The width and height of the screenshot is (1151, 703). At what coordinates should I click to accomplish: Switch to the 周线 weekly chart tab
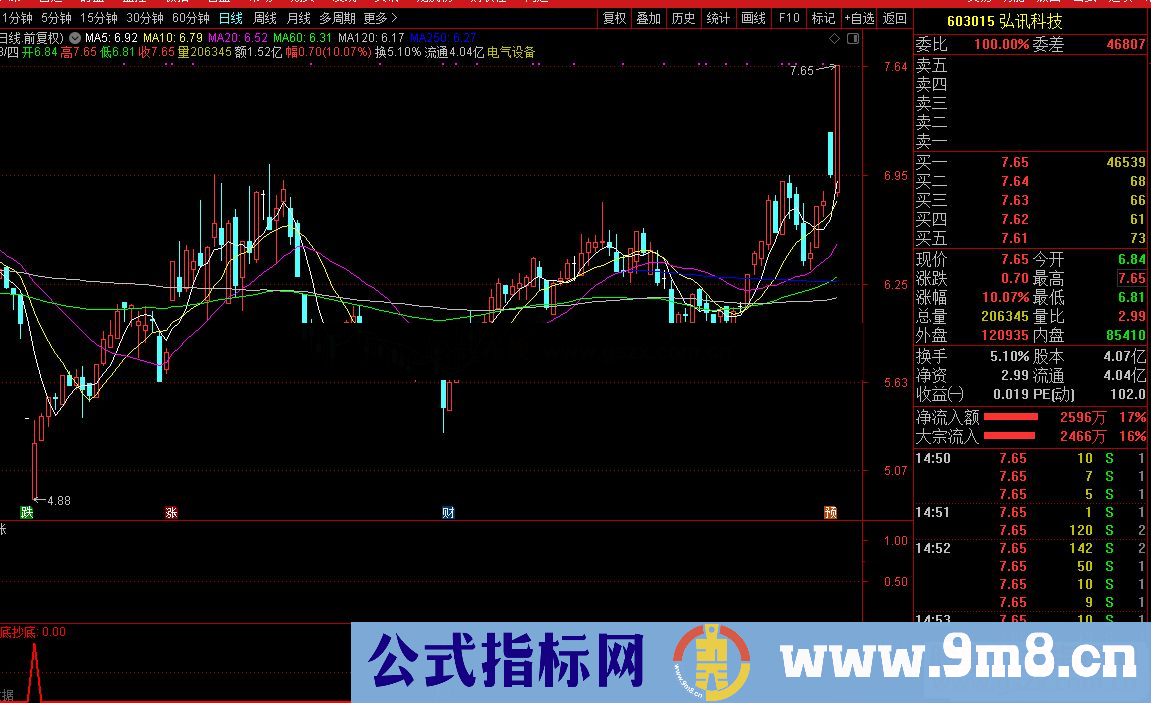pyautogui.click(x=263, y=17)
